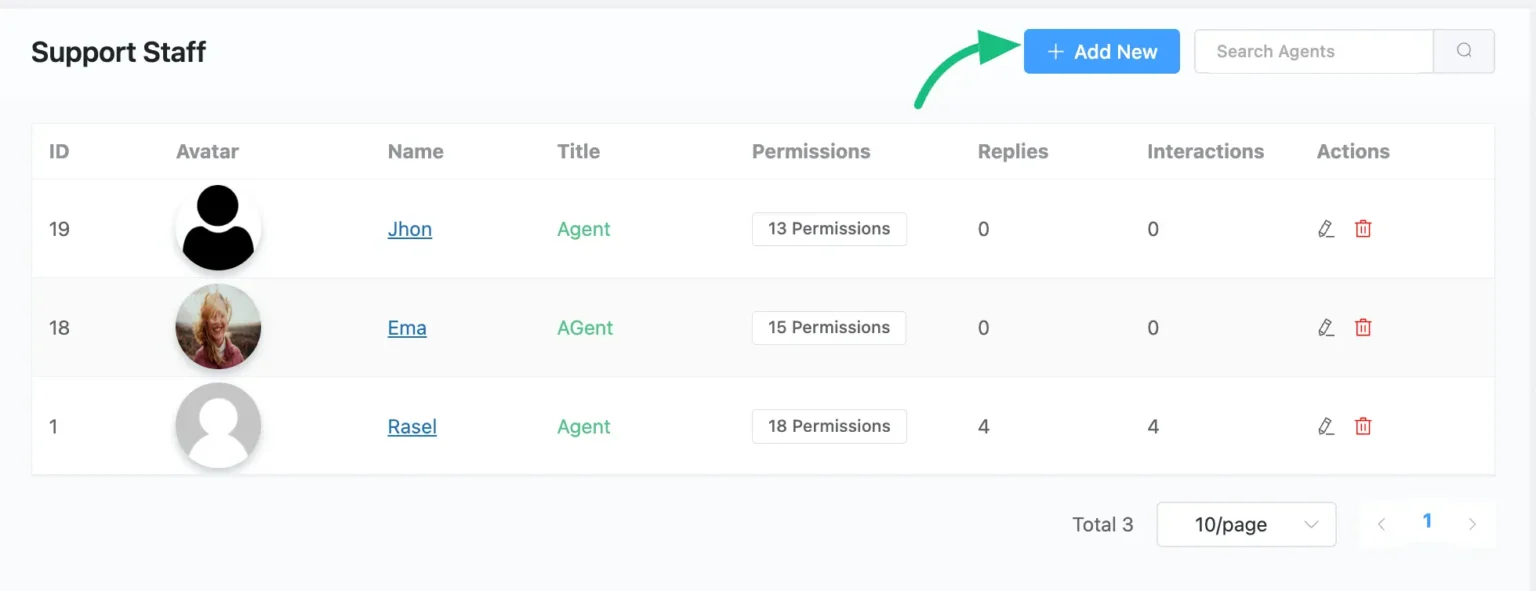Open the 10/page size dropdown
The height and width of the screenshot is (591, 1536).
point(1246,524)
